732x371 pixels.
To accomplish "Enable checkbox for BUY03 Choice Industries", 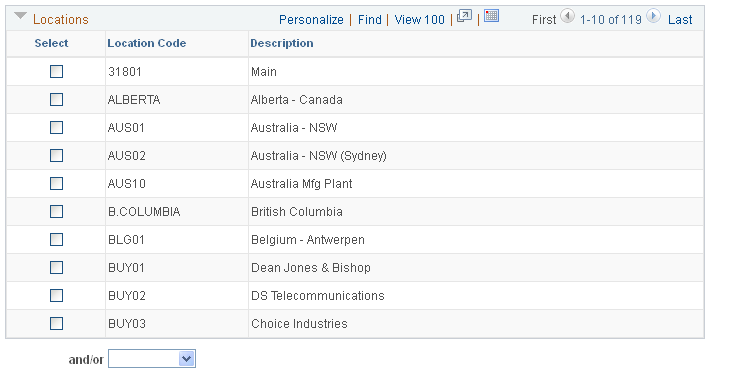I will coord(56,323).
